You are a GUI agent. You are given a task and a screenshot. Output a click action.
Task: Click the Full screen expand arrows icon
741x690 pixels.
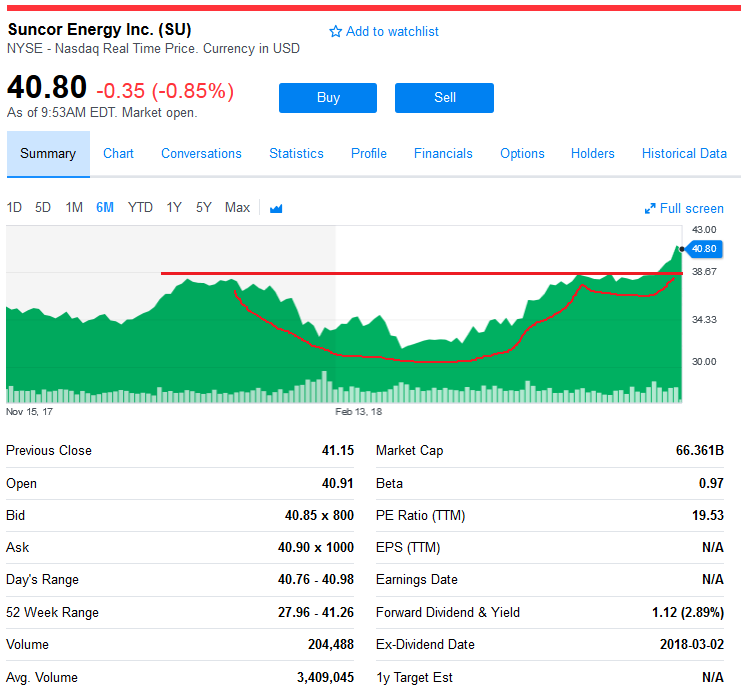point(650,208)
